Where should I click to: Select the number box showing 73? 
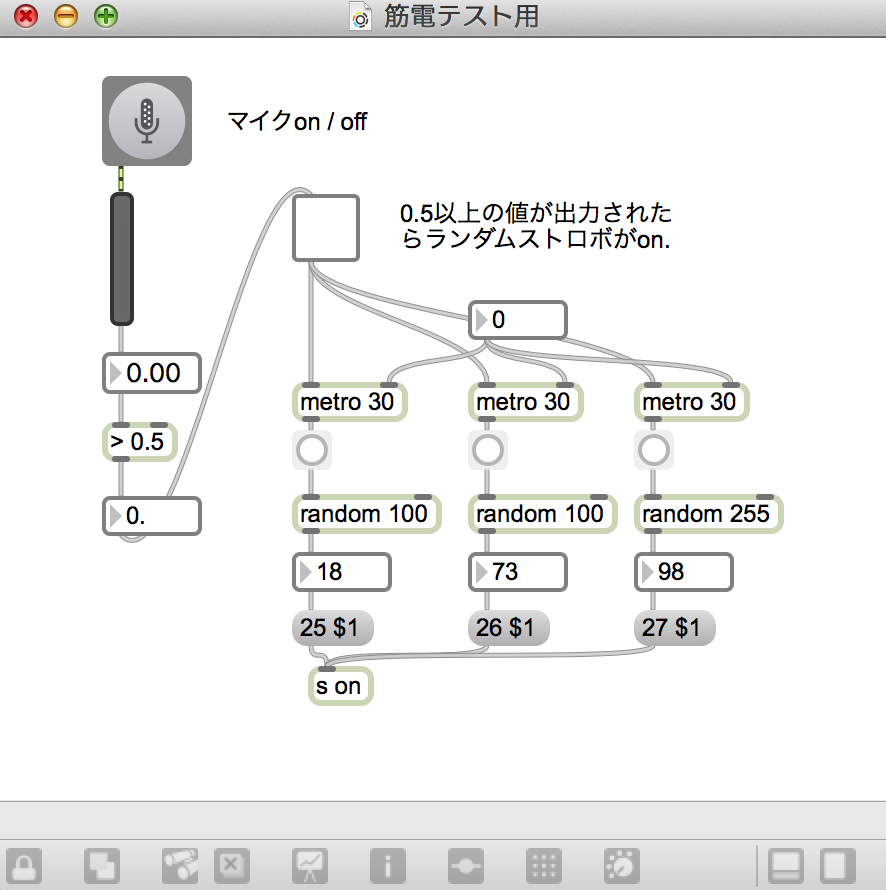pyautogui.click(x=518, y=572)
